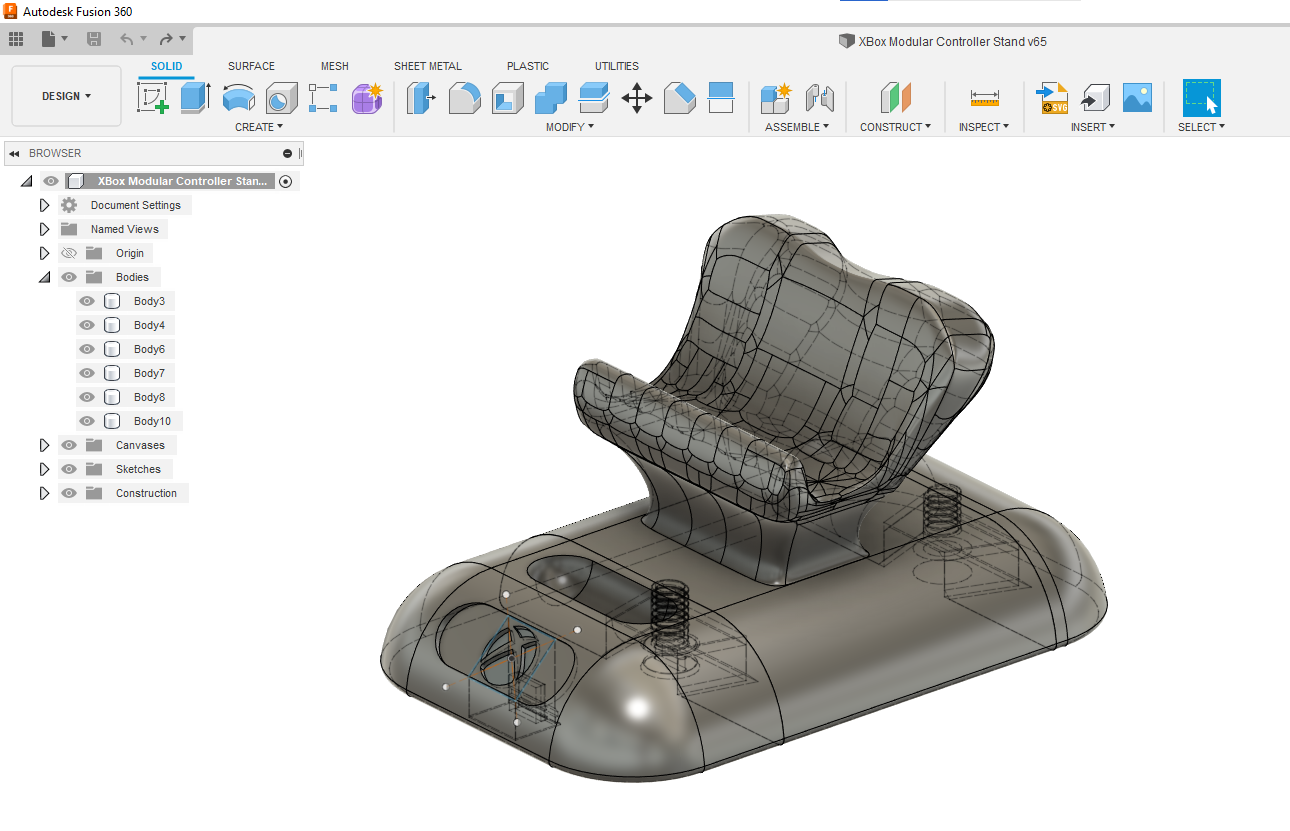The image size is (1290, 831).
Task: Undo the last action
Action: [127, 39]
